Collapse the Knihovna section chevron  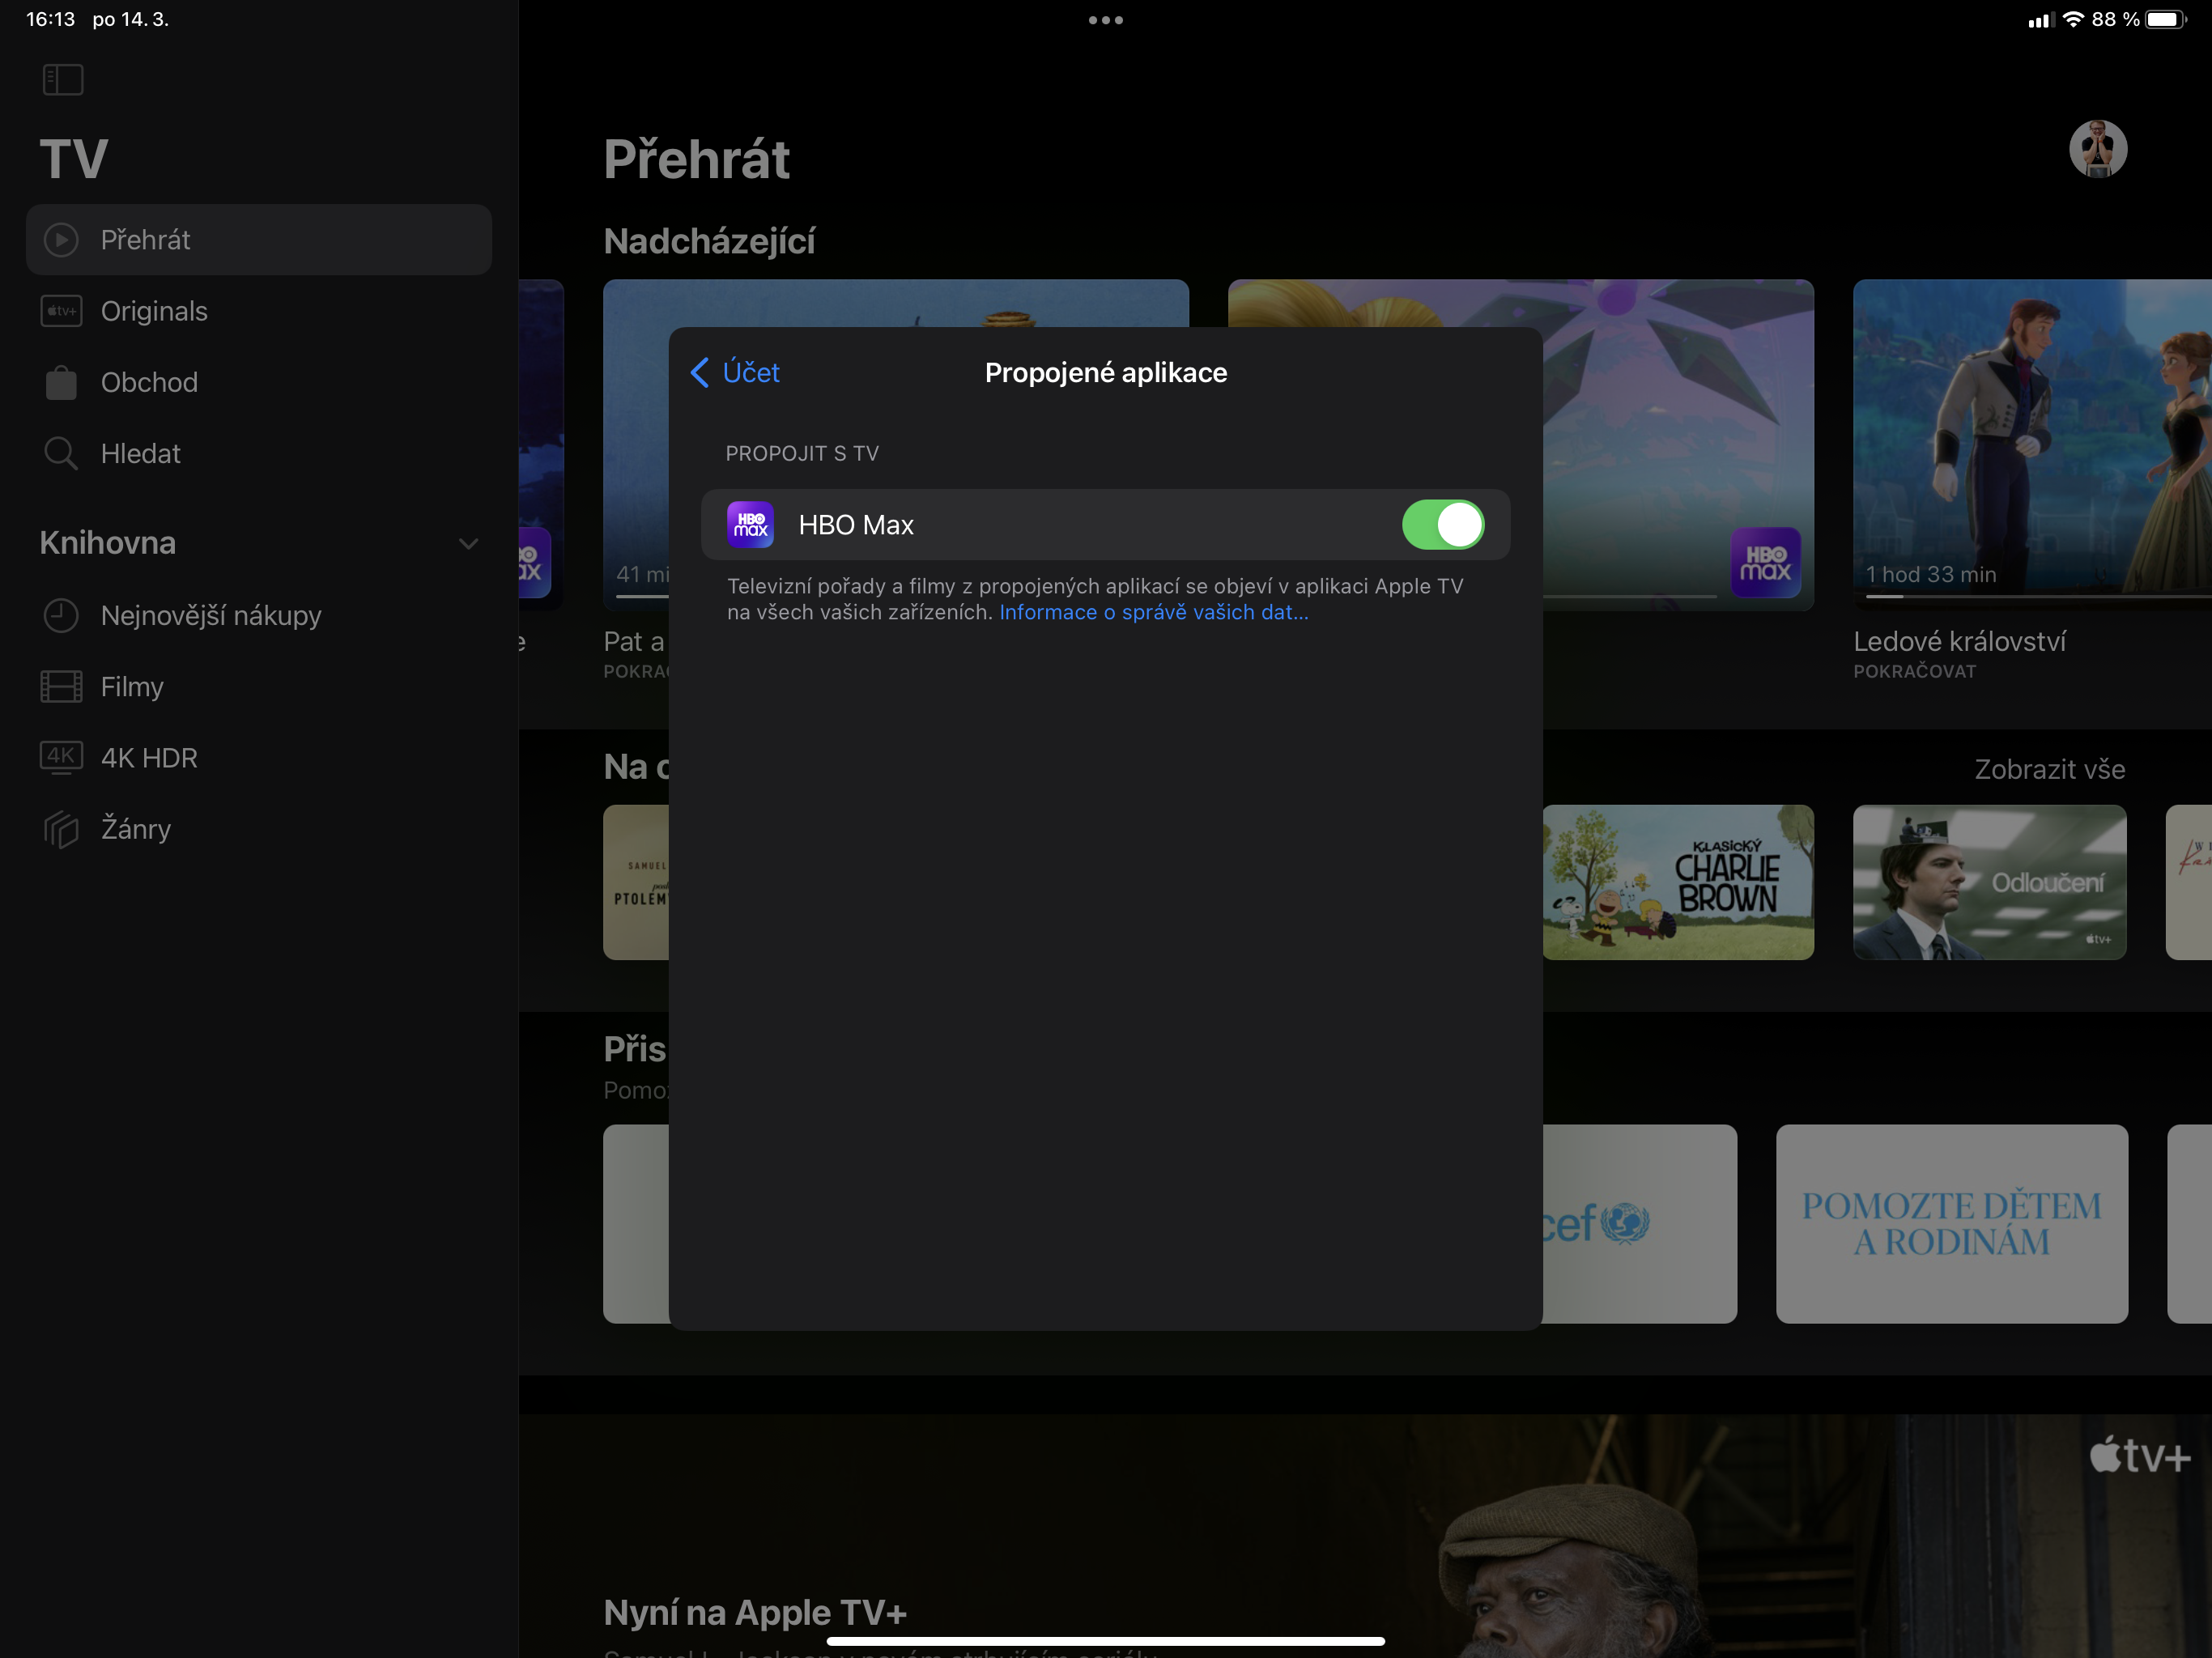coord(468,544)
